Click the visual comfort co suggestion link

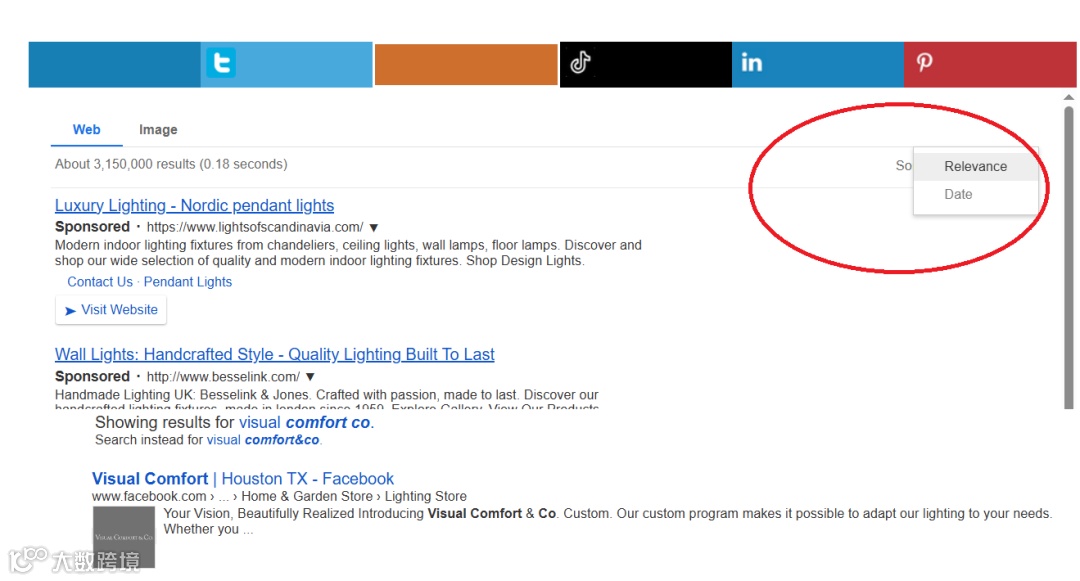[304, 422]
